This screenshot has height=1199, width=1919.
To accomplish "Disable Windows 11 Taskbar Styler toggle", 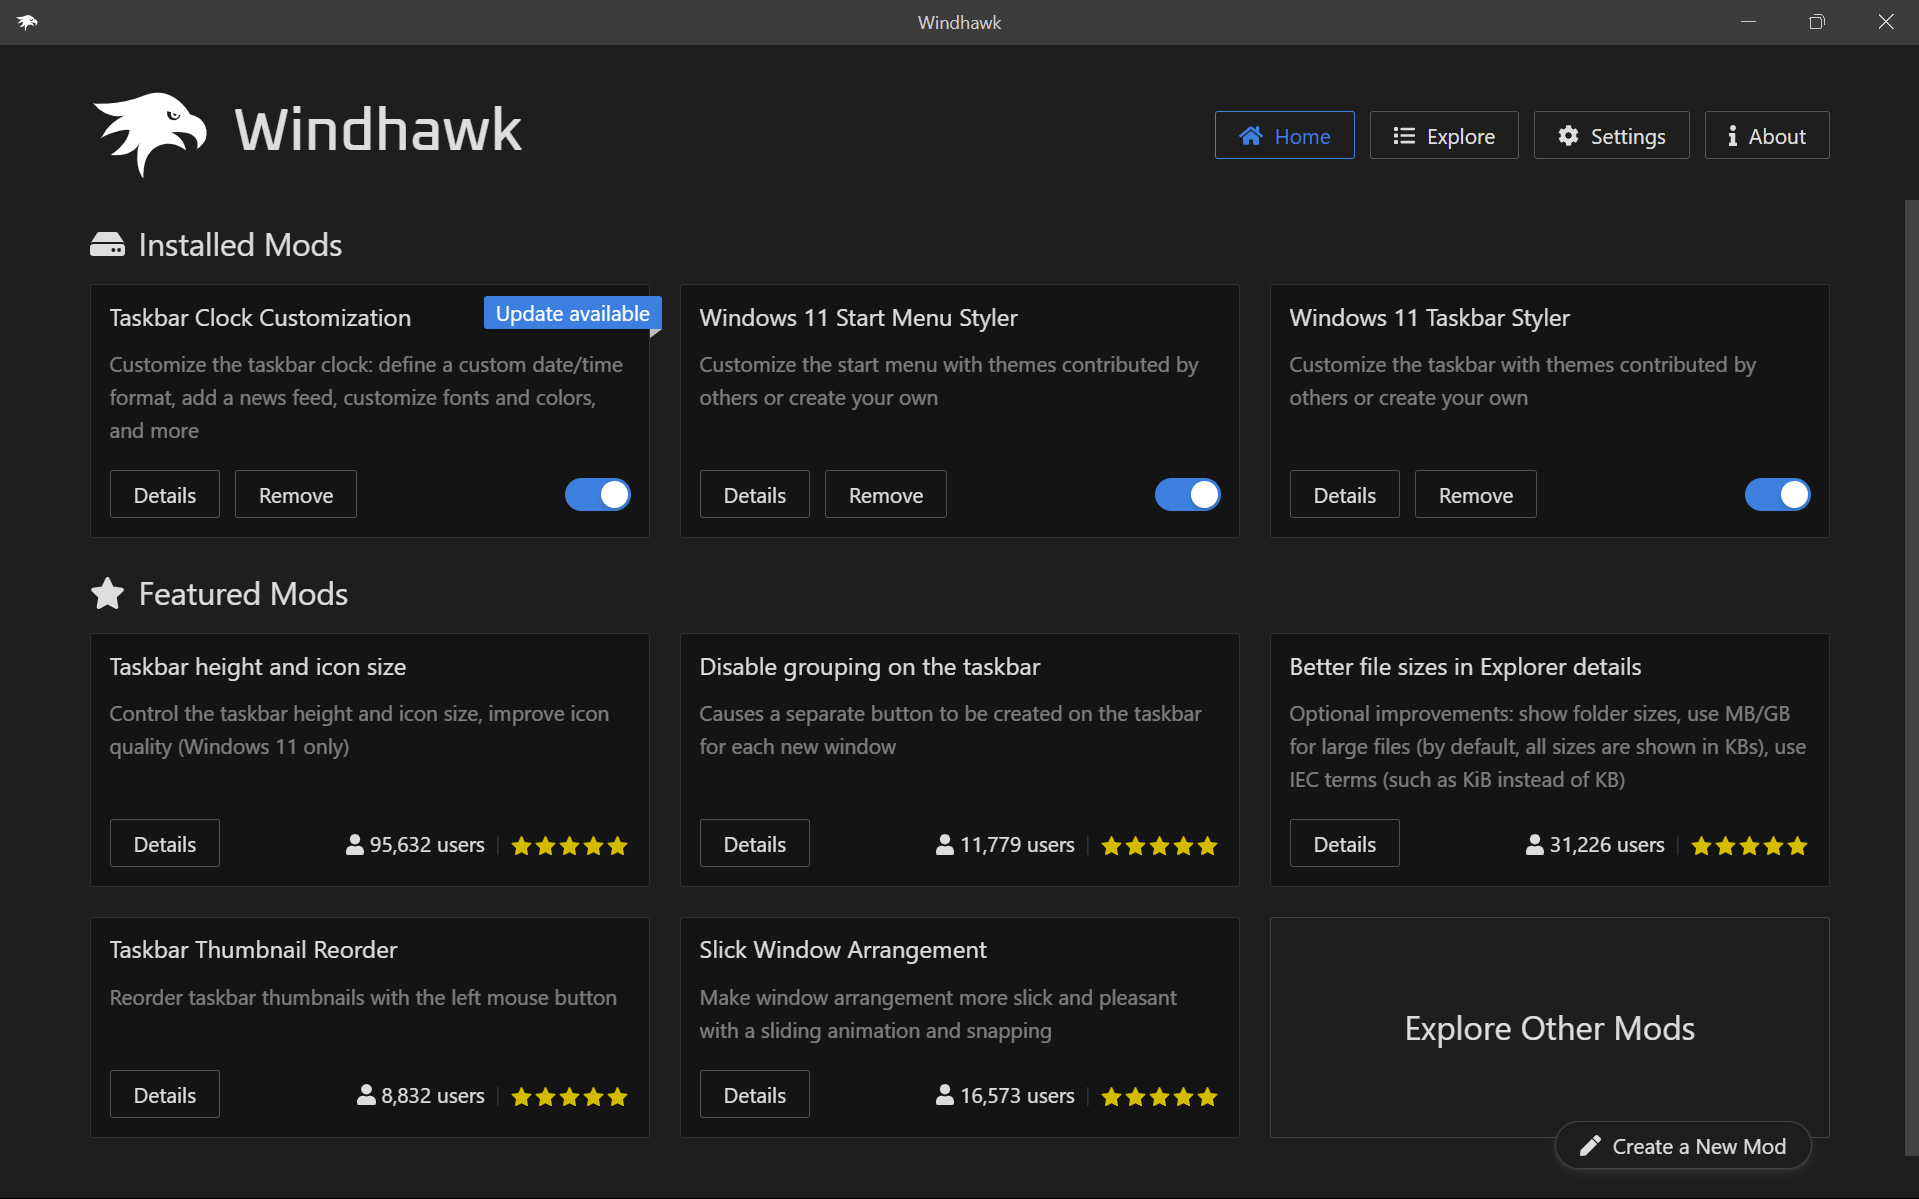I will pyautogui.click(x=1778, y=494).
